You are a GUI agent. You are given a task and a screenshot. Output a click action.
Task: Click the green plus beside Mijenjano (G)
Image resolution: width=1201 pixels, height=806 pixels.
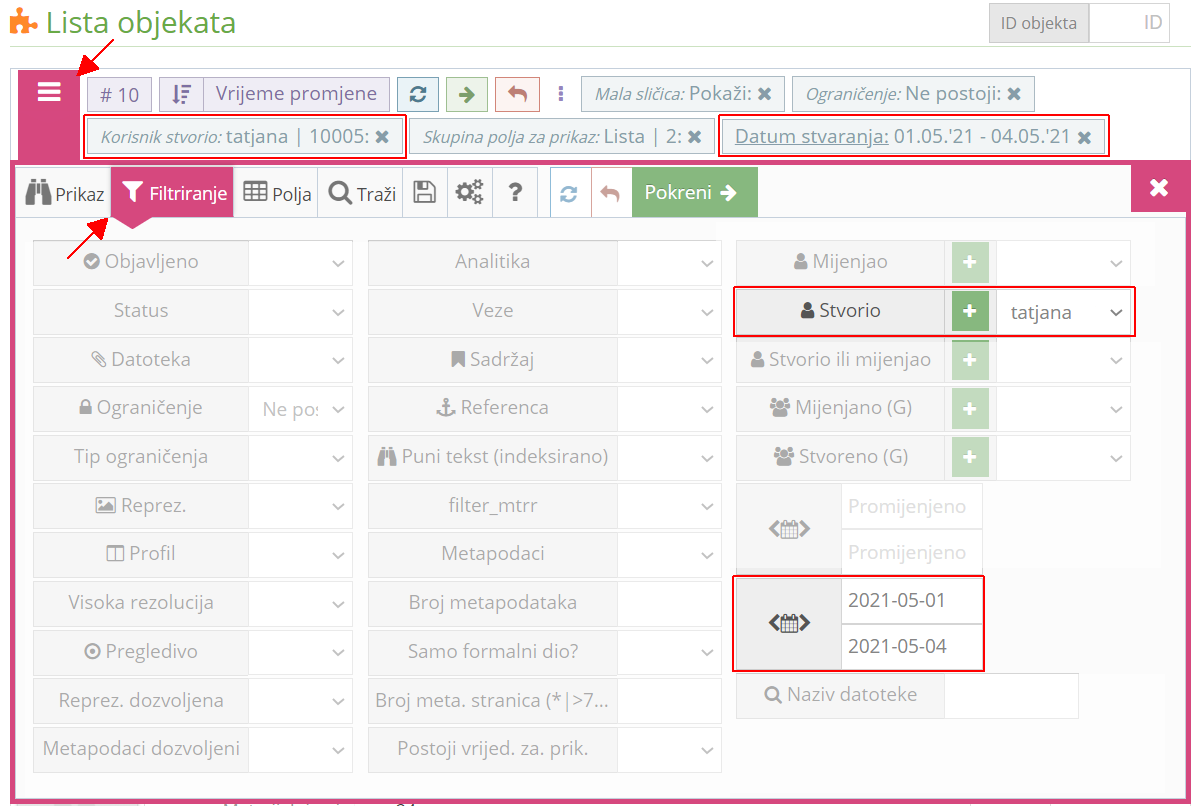[x=968, y=408]
